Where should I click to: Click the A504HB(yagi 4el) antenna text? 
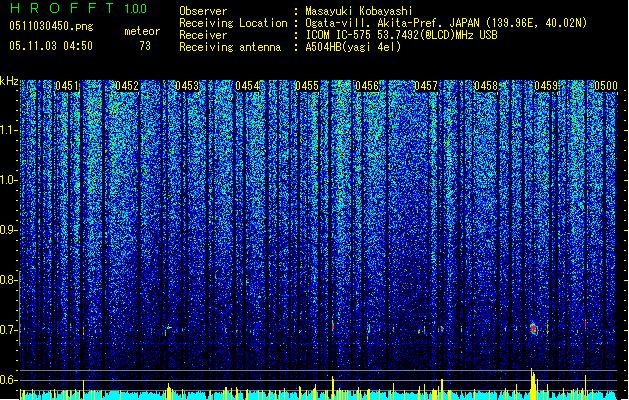pos(353,47)
